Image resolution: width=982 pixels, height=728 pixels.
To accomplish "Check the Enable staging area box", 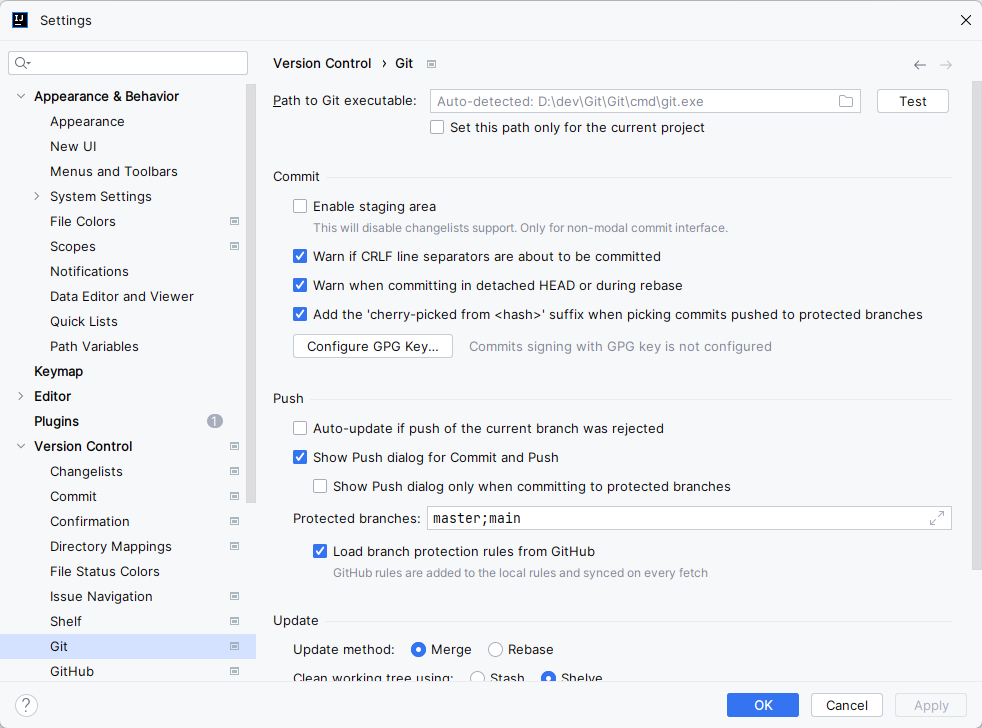I will (300, 206).
